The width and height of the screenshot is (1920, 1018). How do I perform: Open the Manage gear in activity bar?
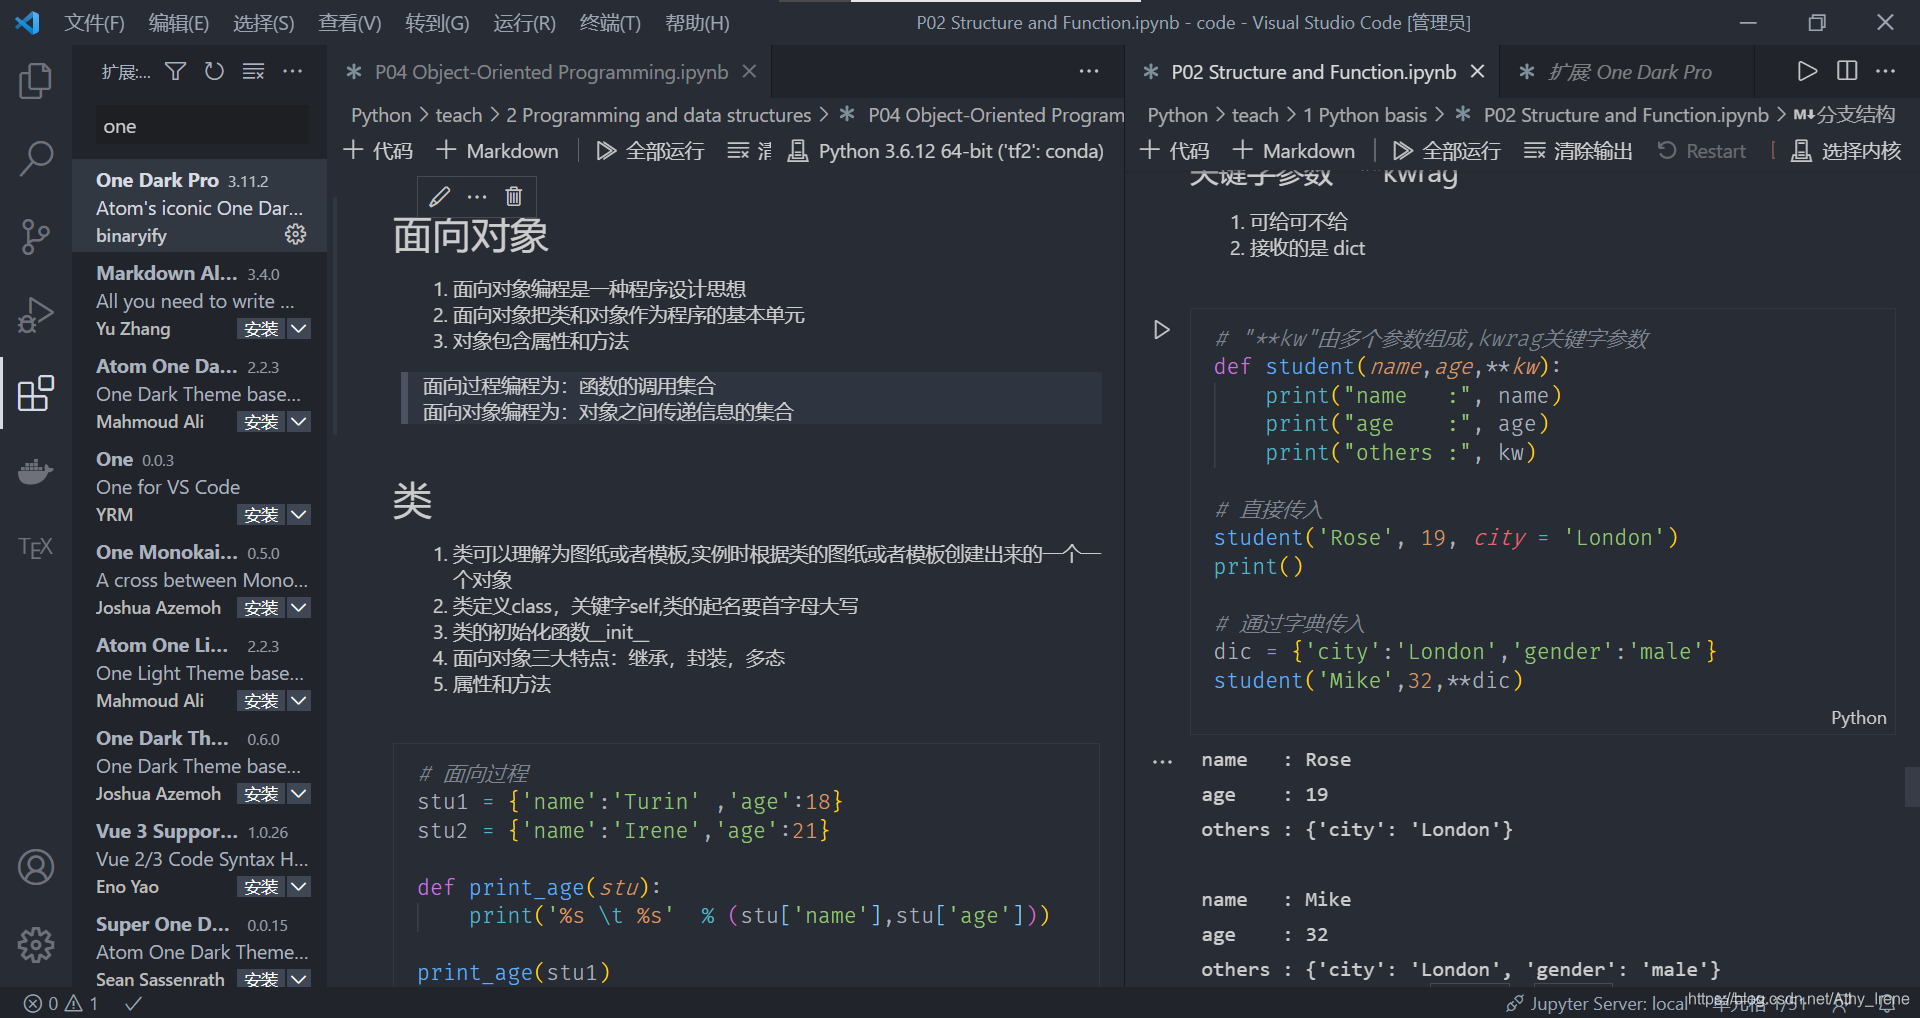click(x=36, y=944)
